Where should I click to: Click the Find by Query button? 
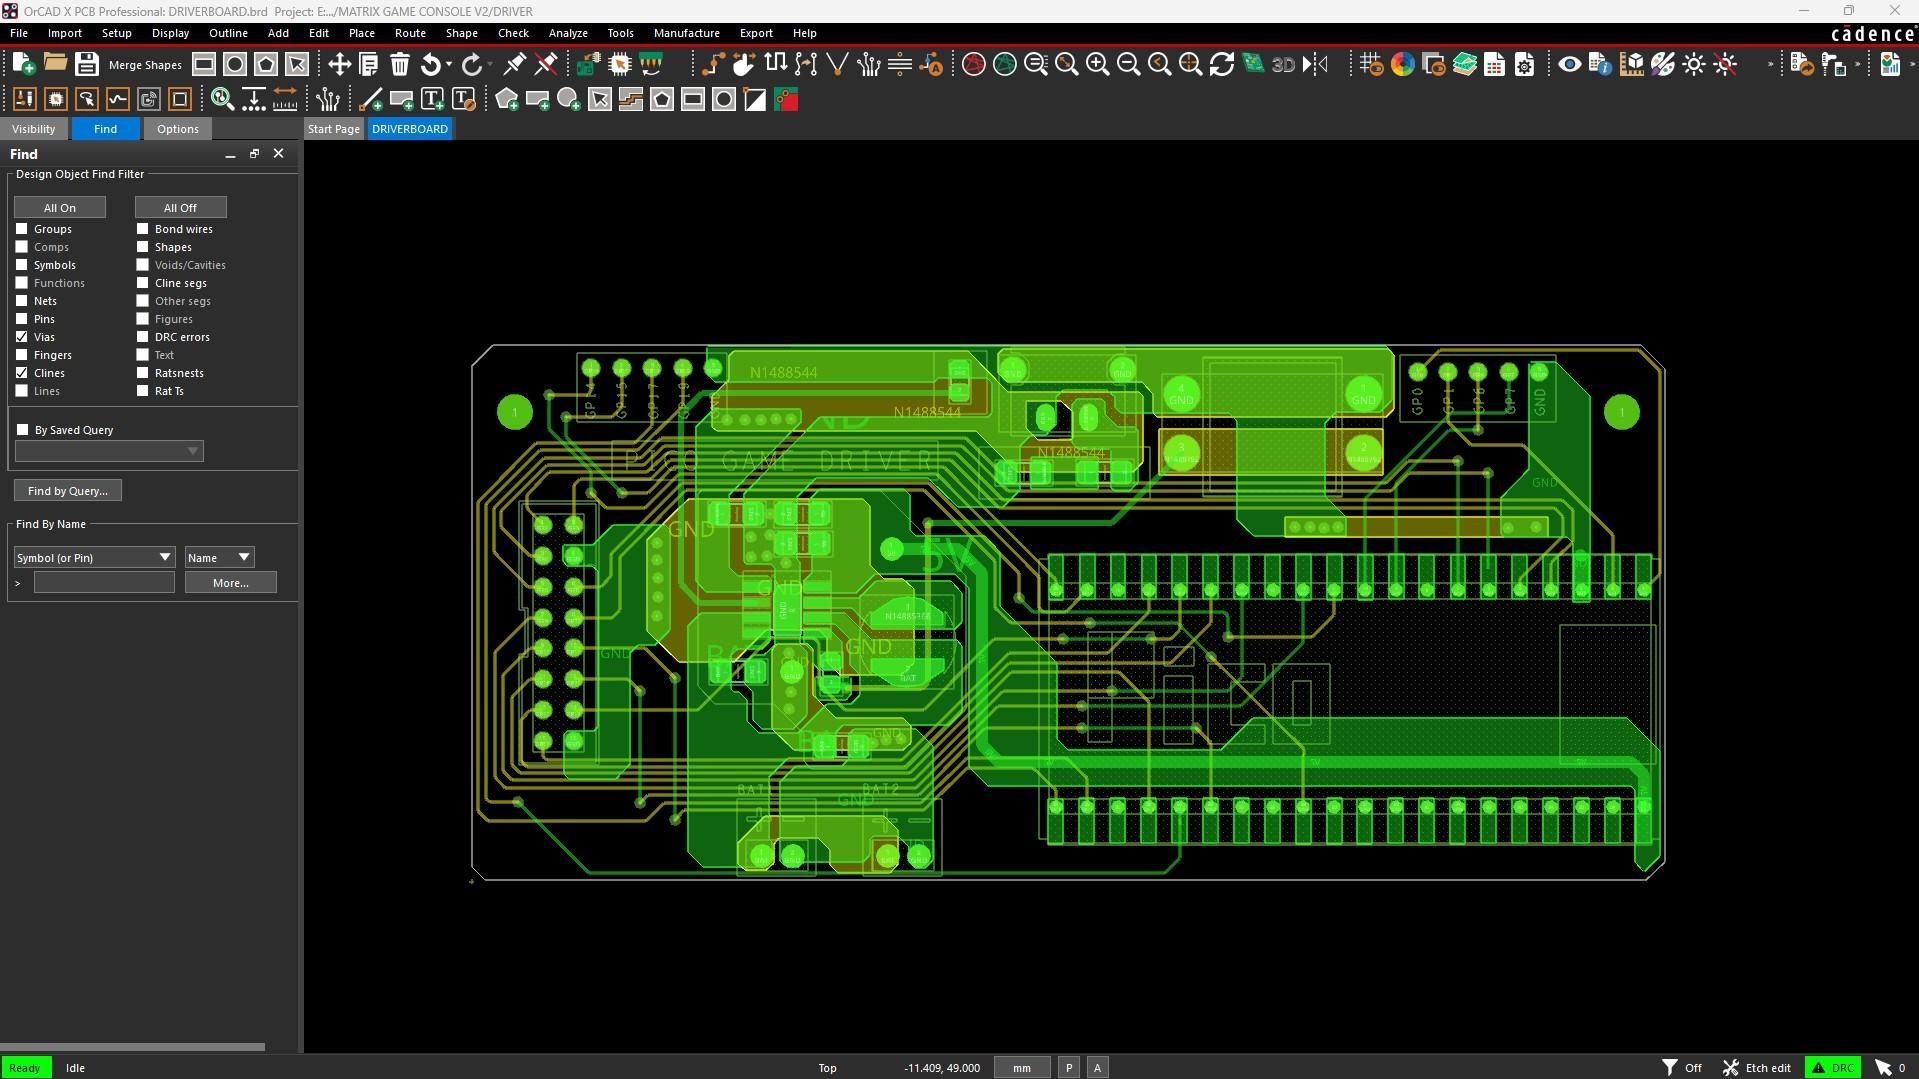[68, 491]
